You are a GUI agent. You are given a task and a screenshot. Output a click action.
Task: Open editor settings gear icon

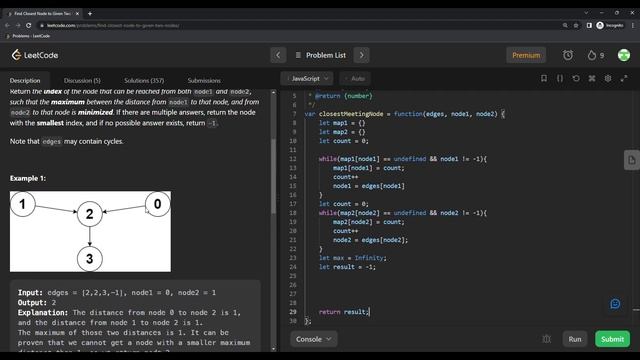[x=608, y=78]
